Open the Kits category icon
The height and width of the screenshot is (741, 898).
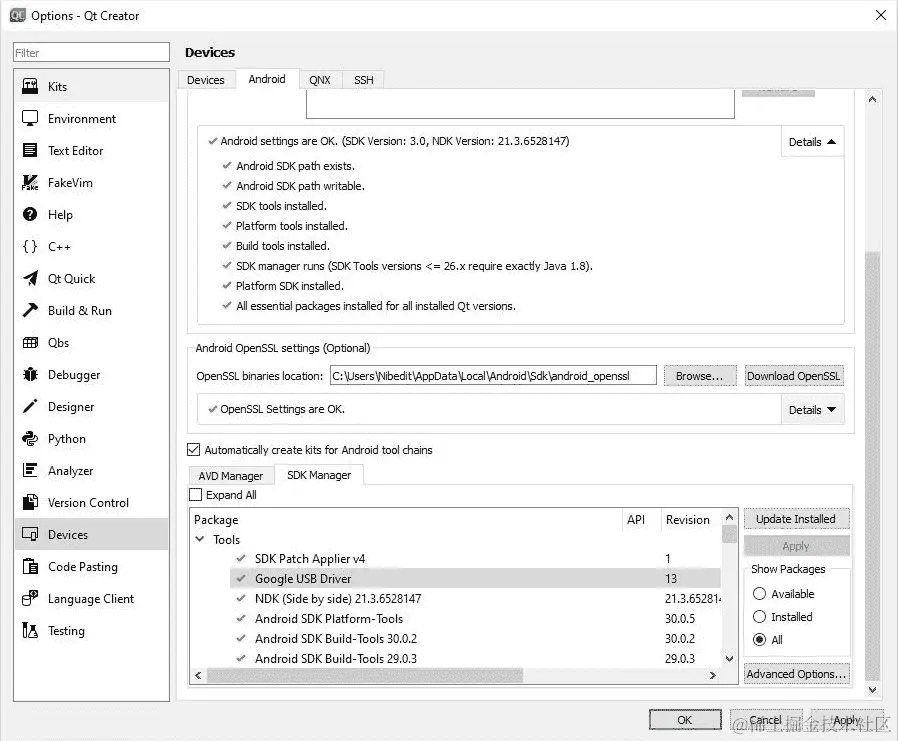pyautogui.click(x=30, y=86)
